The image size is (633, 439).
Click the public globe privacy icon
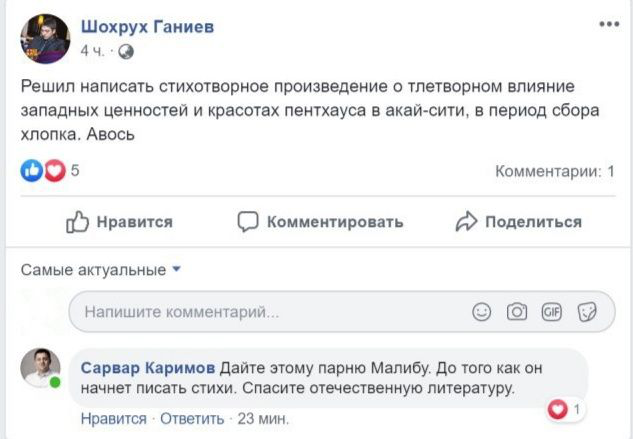[126, 51]
